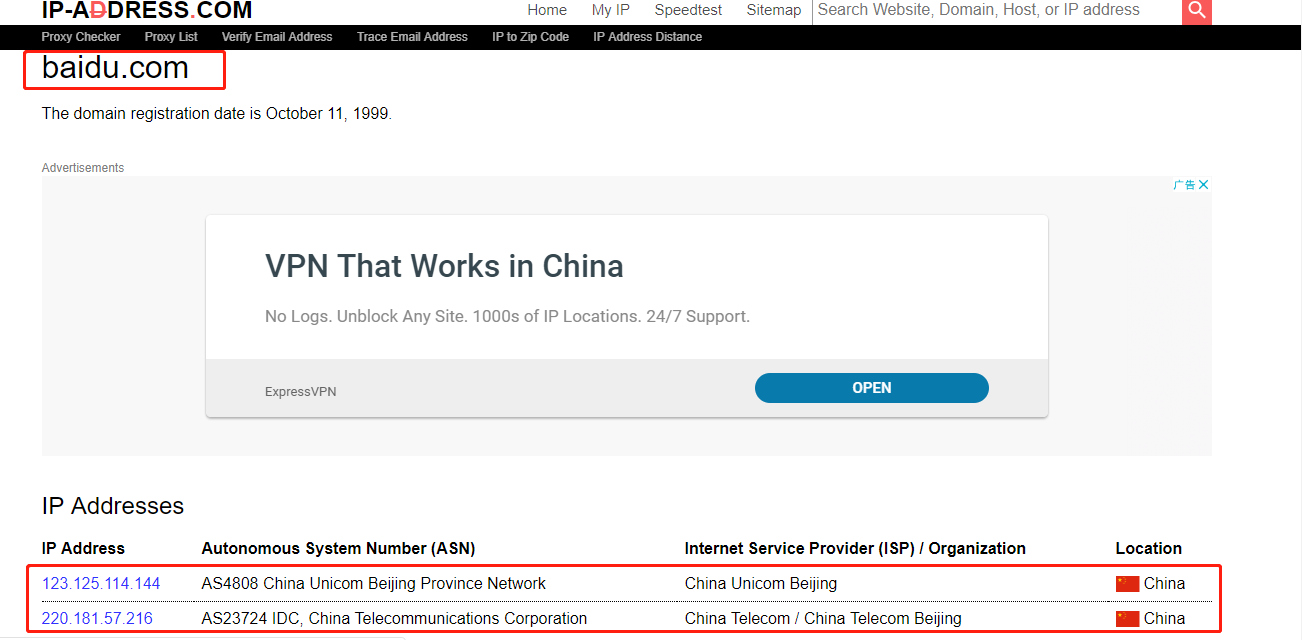Click 'Autonomous System Number (ASN)' column header
Image resolution: width=1302 pixels, height=640 pixels.
tap(338, 549)
